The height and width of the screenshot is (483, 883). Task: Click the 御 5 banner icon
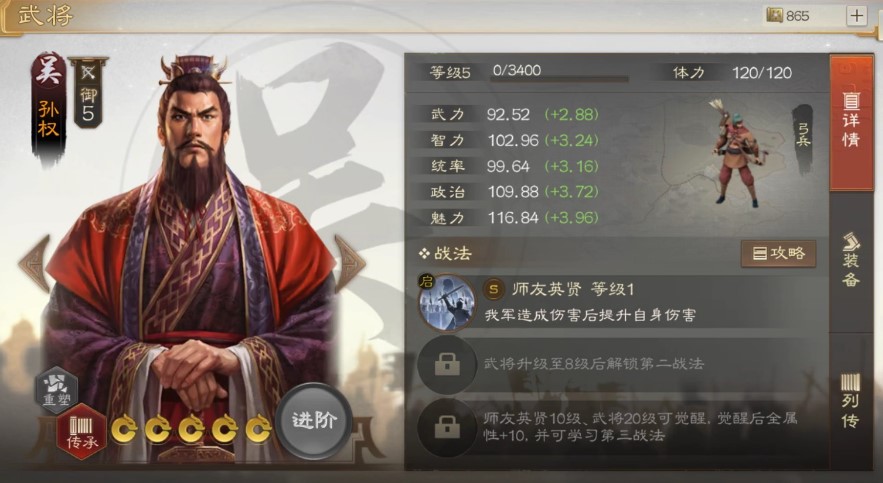[88, 93]
